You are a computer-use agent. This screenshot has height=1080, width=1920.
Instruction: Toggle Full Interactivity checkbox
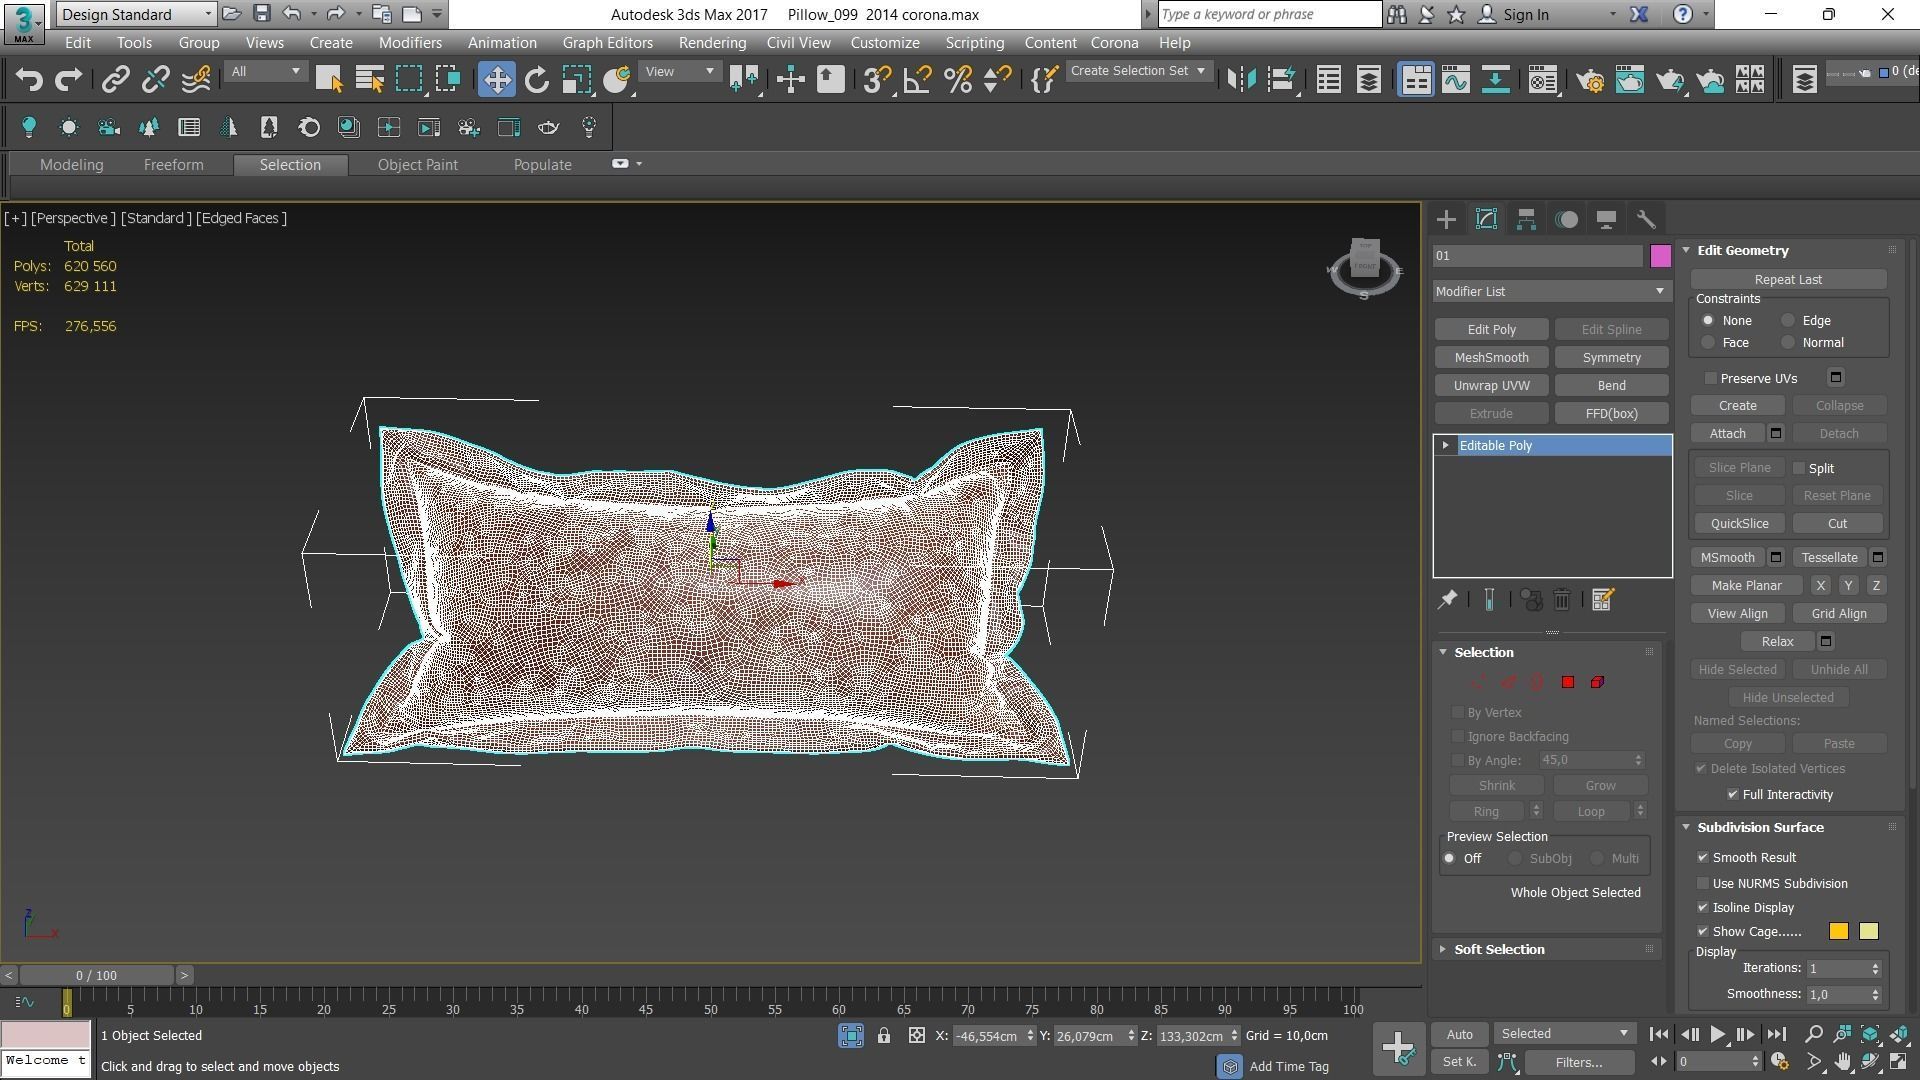(x=1733, y=795)
